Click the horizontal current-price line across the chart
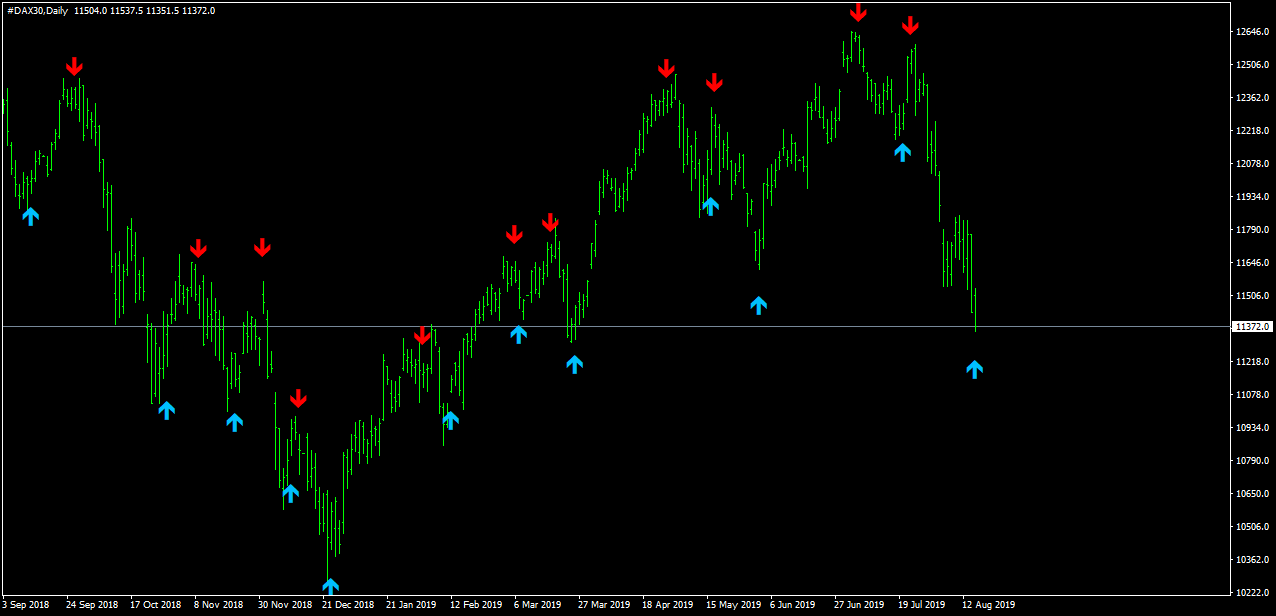 (616, 327)
